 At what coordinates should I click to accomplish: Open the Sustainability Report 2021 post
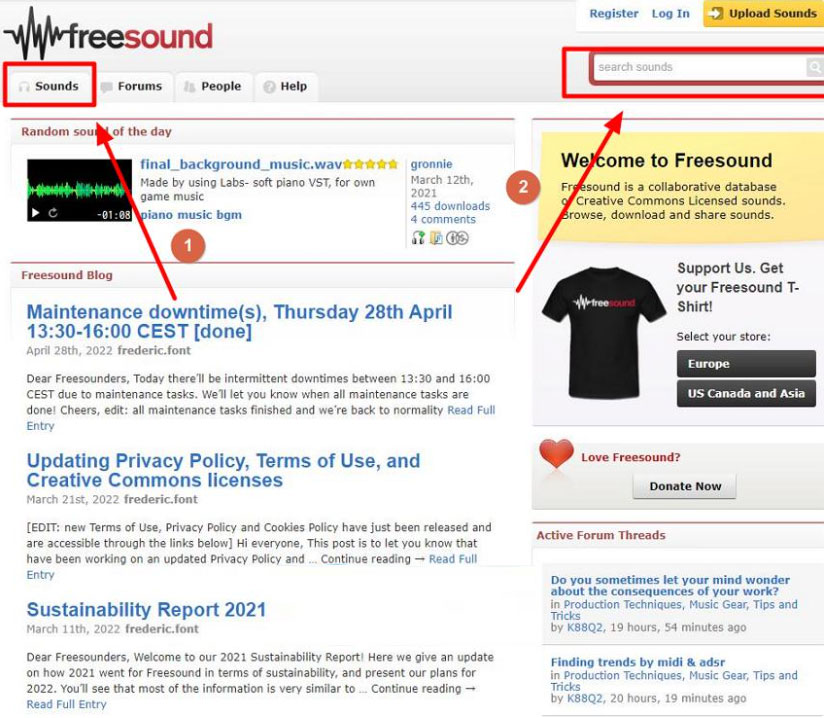tap(146, 609)
